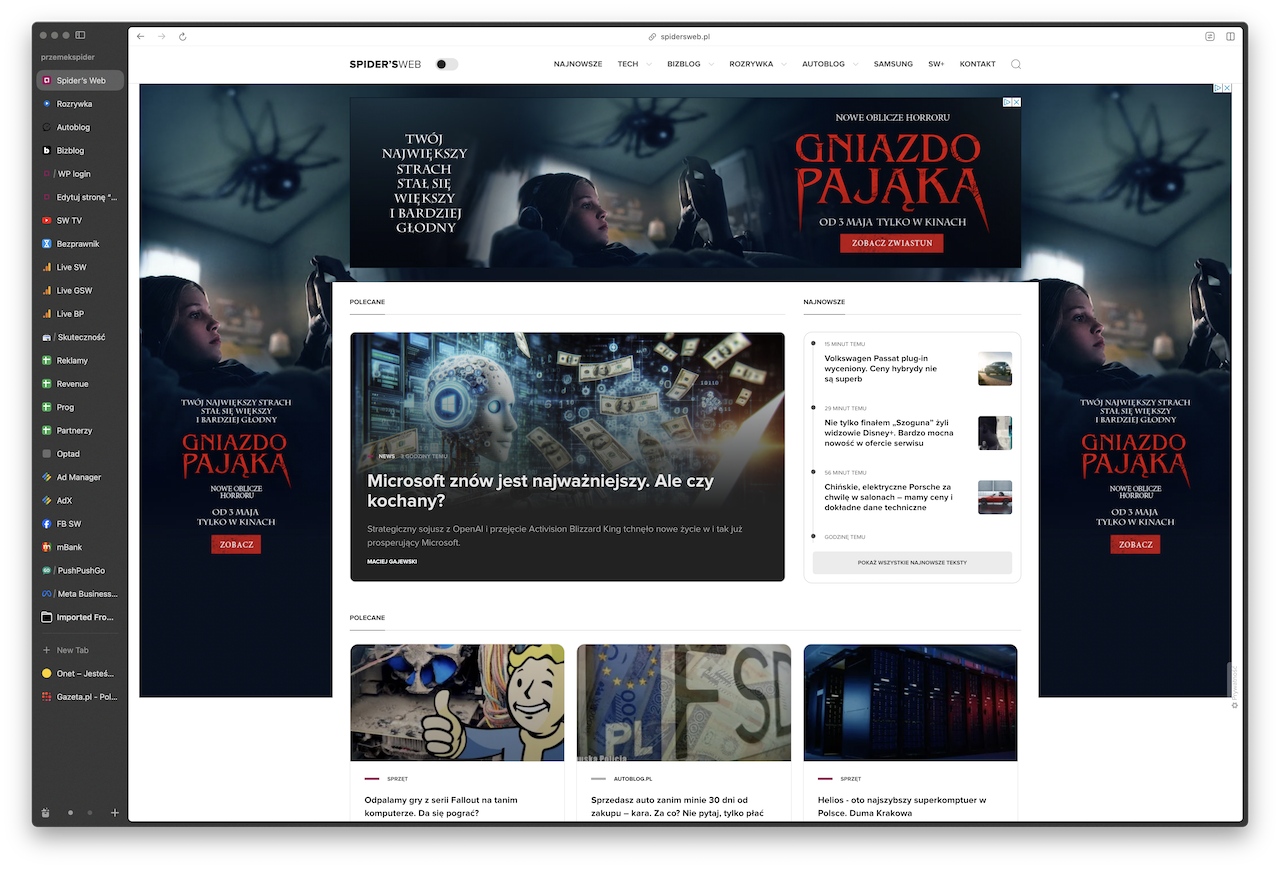Toggle the Arc sidebar visibility icon
The height and width of the screenshot is (869, 1280).
81,35
